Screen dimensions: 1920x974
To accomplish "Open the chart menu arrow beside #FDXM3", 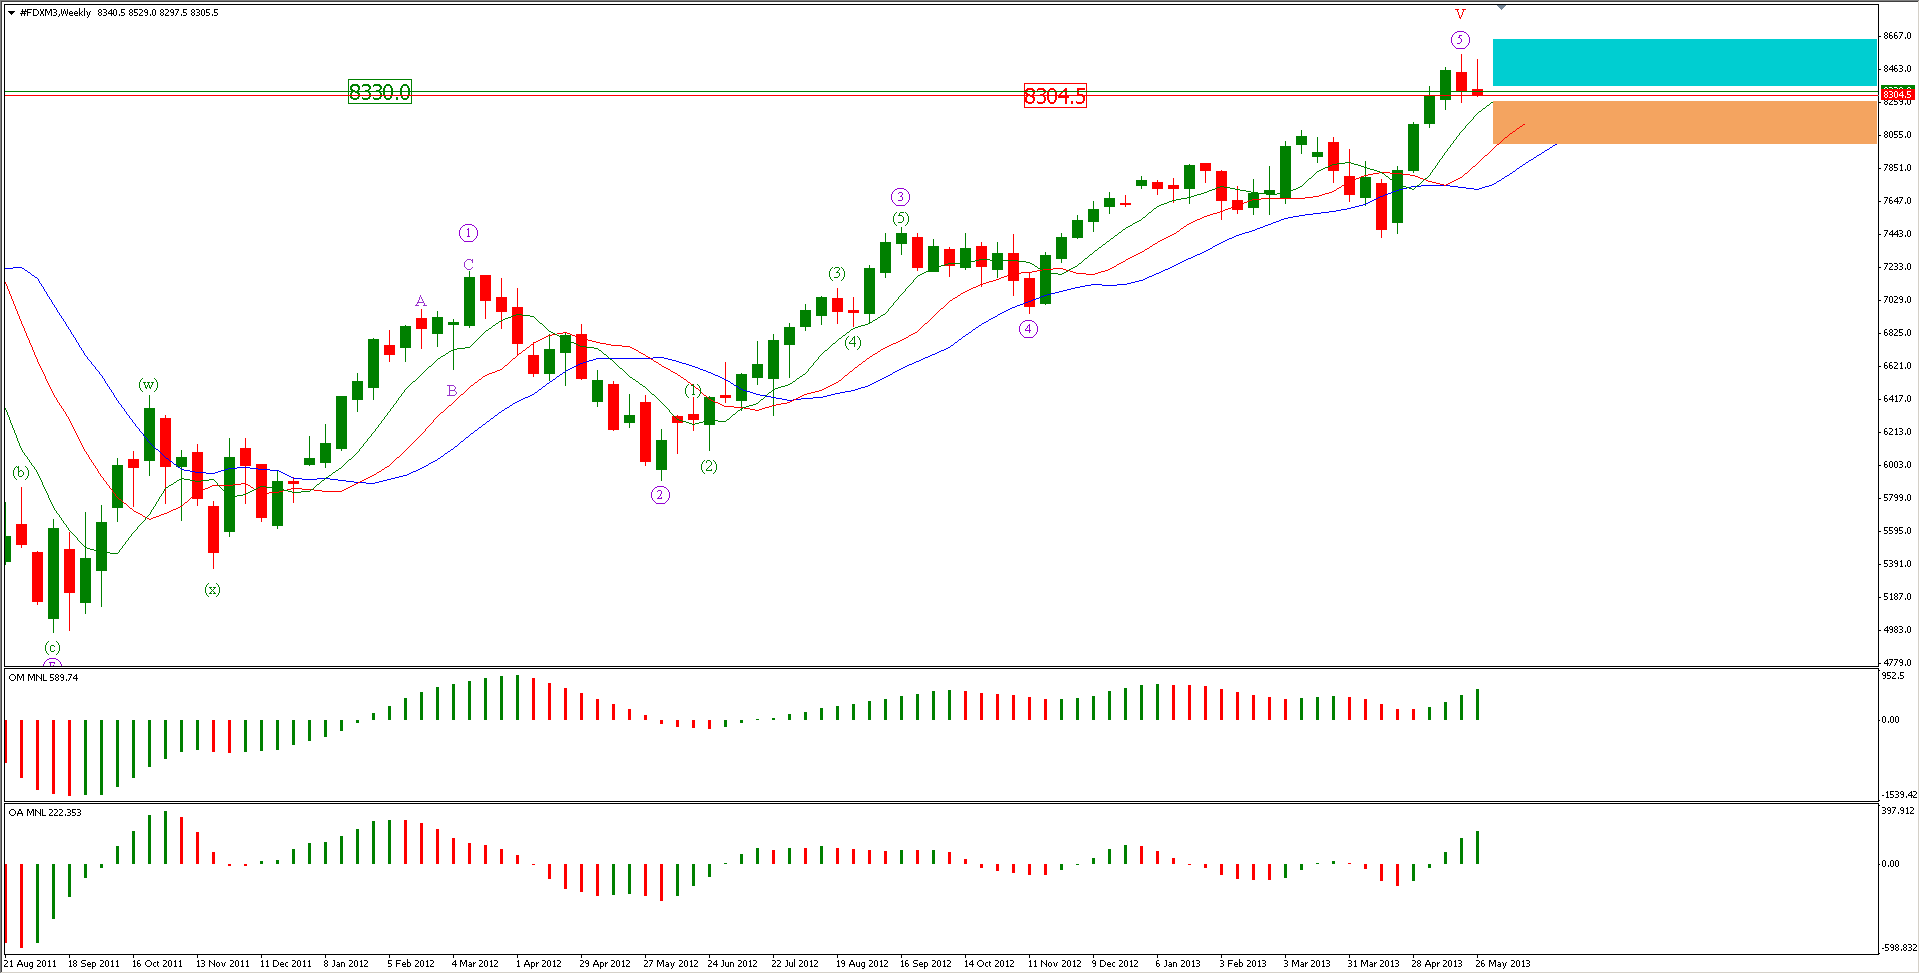I will (x=11, y=13).
